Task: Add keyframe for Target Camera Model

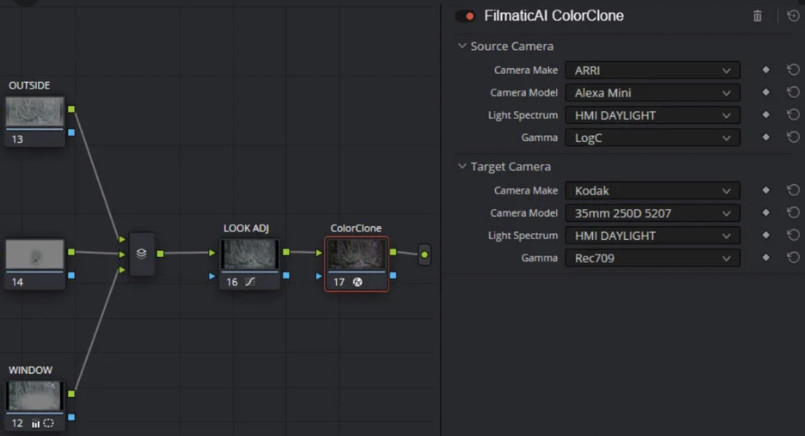Action: (x=765, y=213)
